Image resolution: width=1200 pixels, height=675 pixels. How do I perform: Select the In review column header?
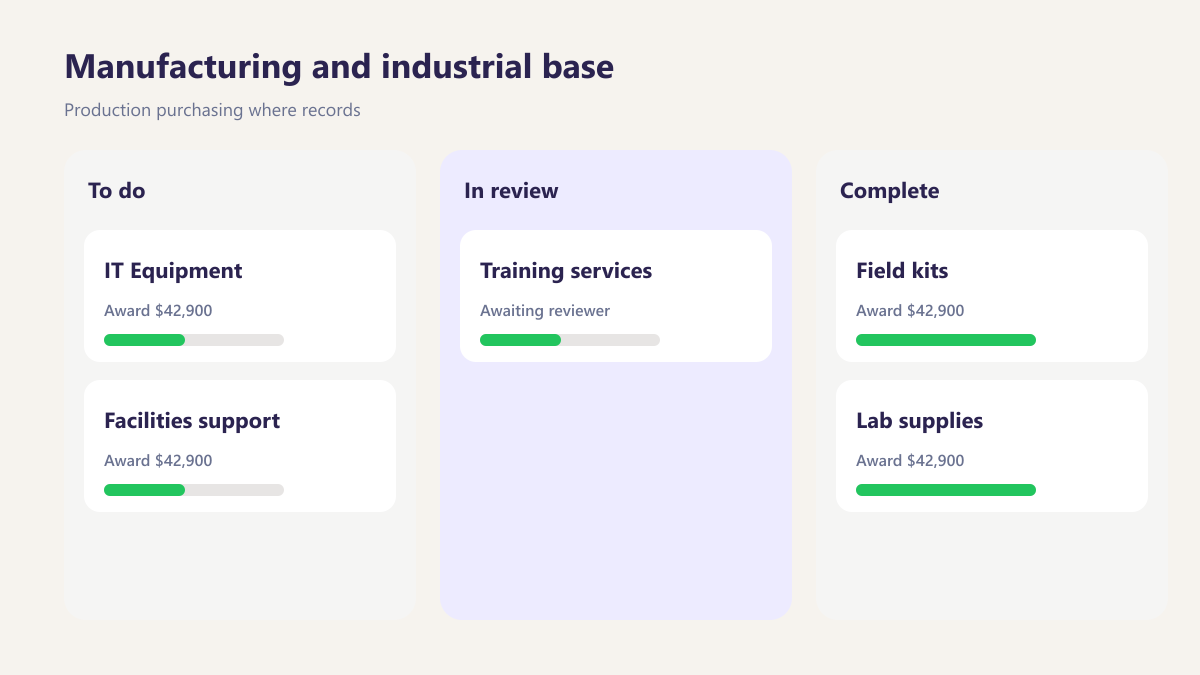(x=511, y=190)
